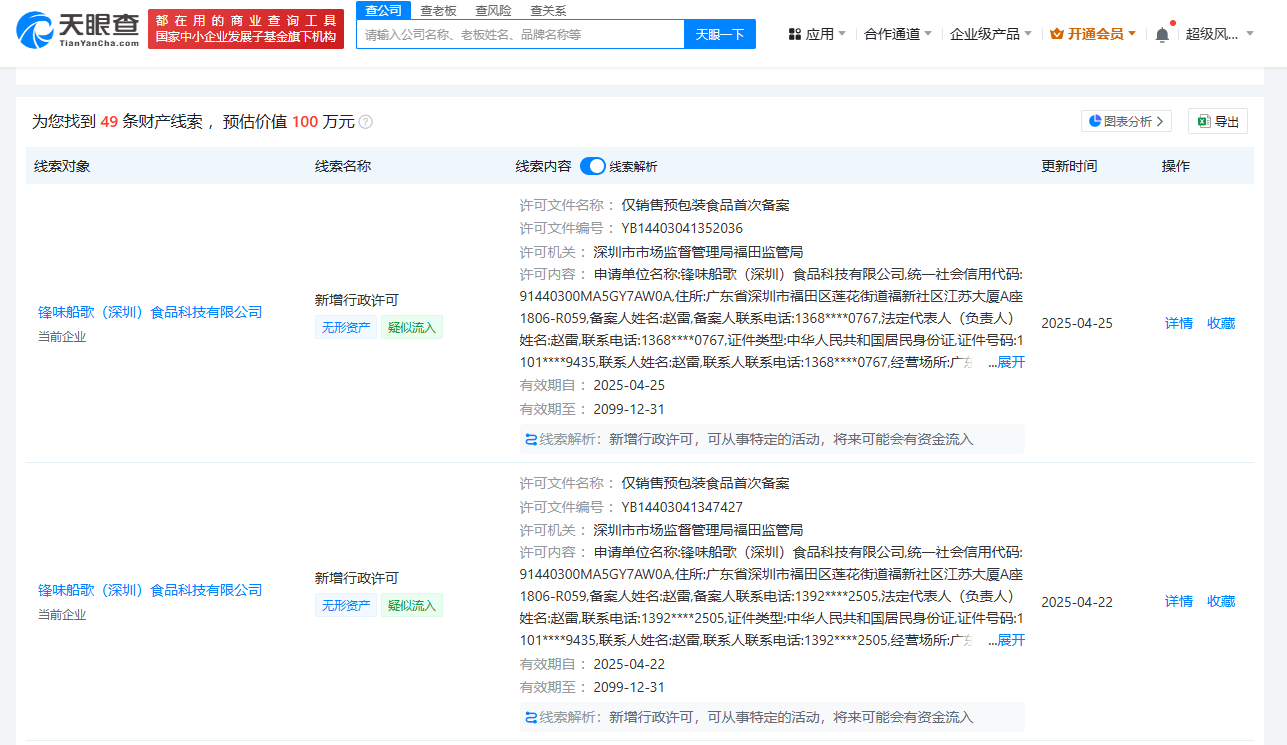Click the date 2025-04-22 in update column
This screenshot has height=745, width=1287.
1077,602
